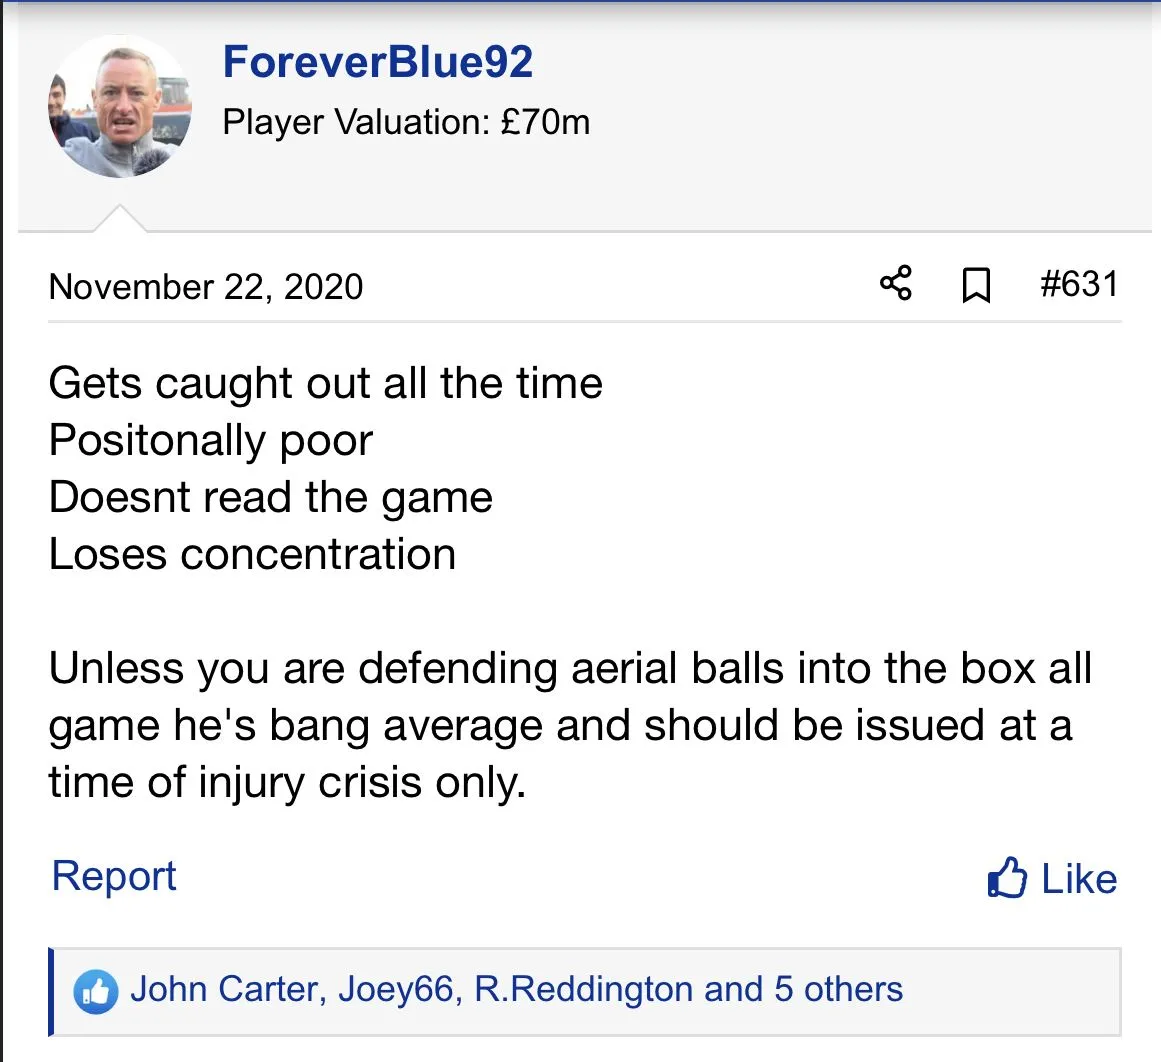1161x1062 pixels.
Task: Report this post
Action: (114, 876)
